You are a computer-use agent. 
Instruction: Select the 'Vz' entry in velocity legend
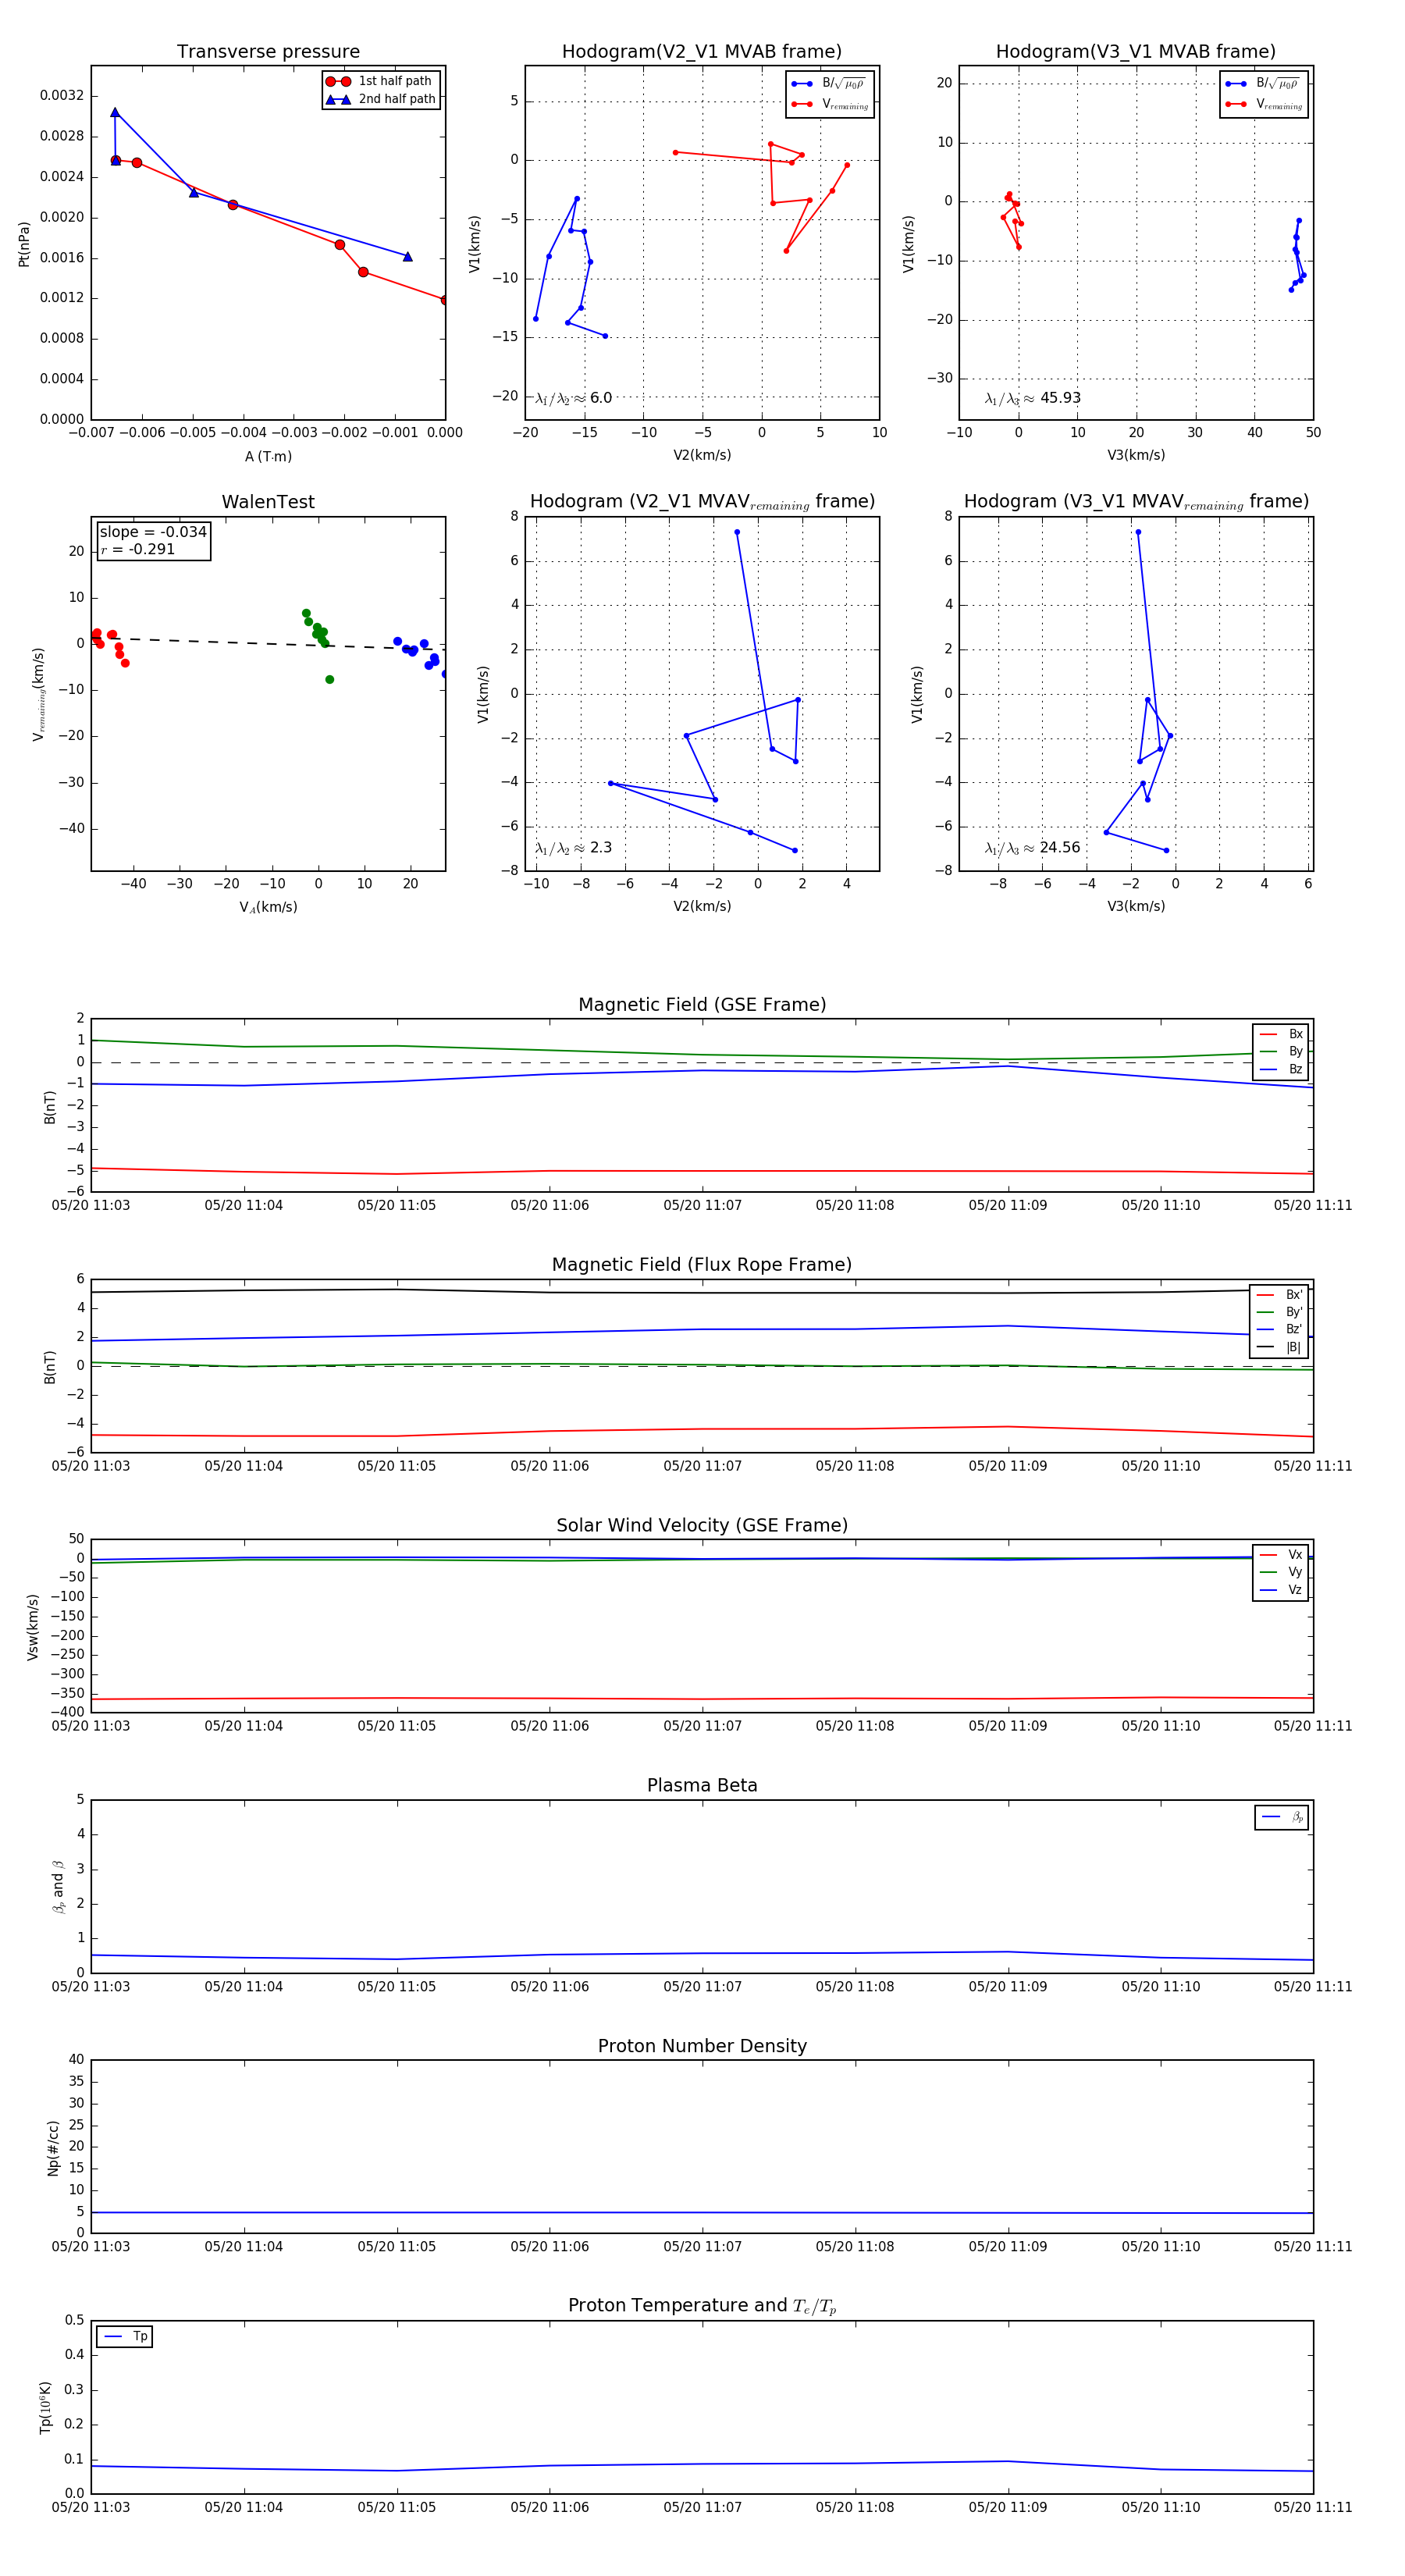1281,1589
